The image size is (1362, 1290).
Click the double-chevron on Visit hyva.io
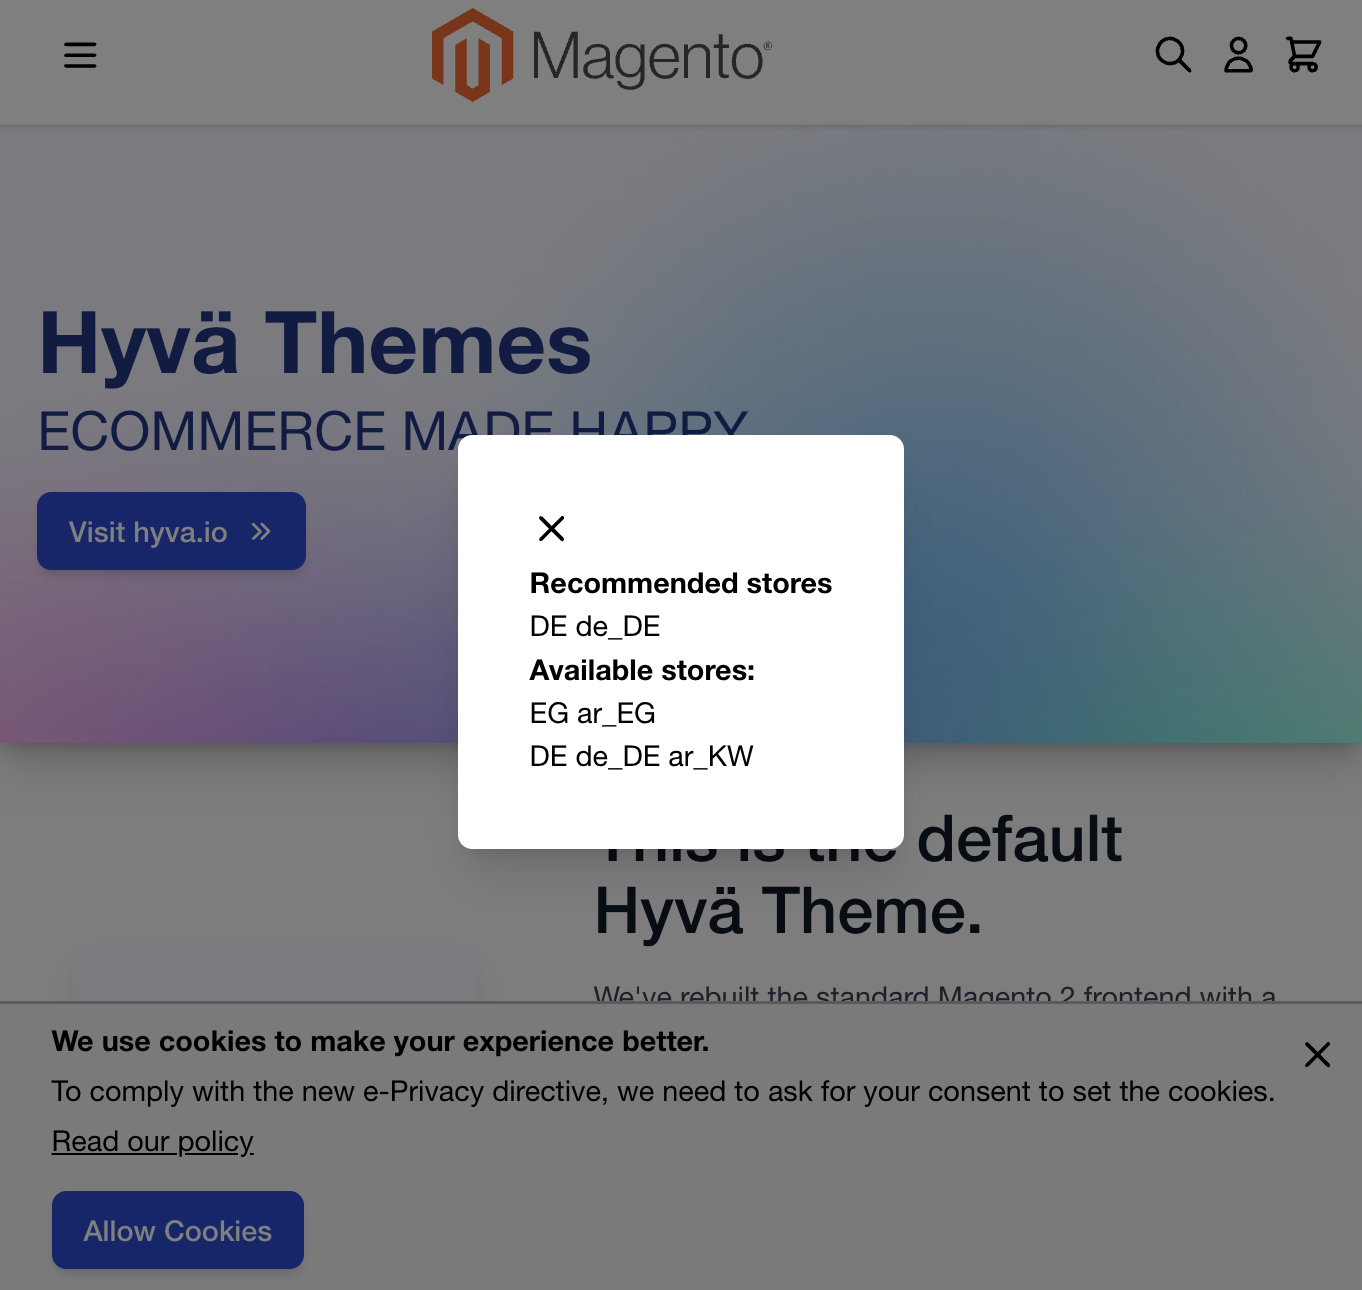click(x=261, y=531)
